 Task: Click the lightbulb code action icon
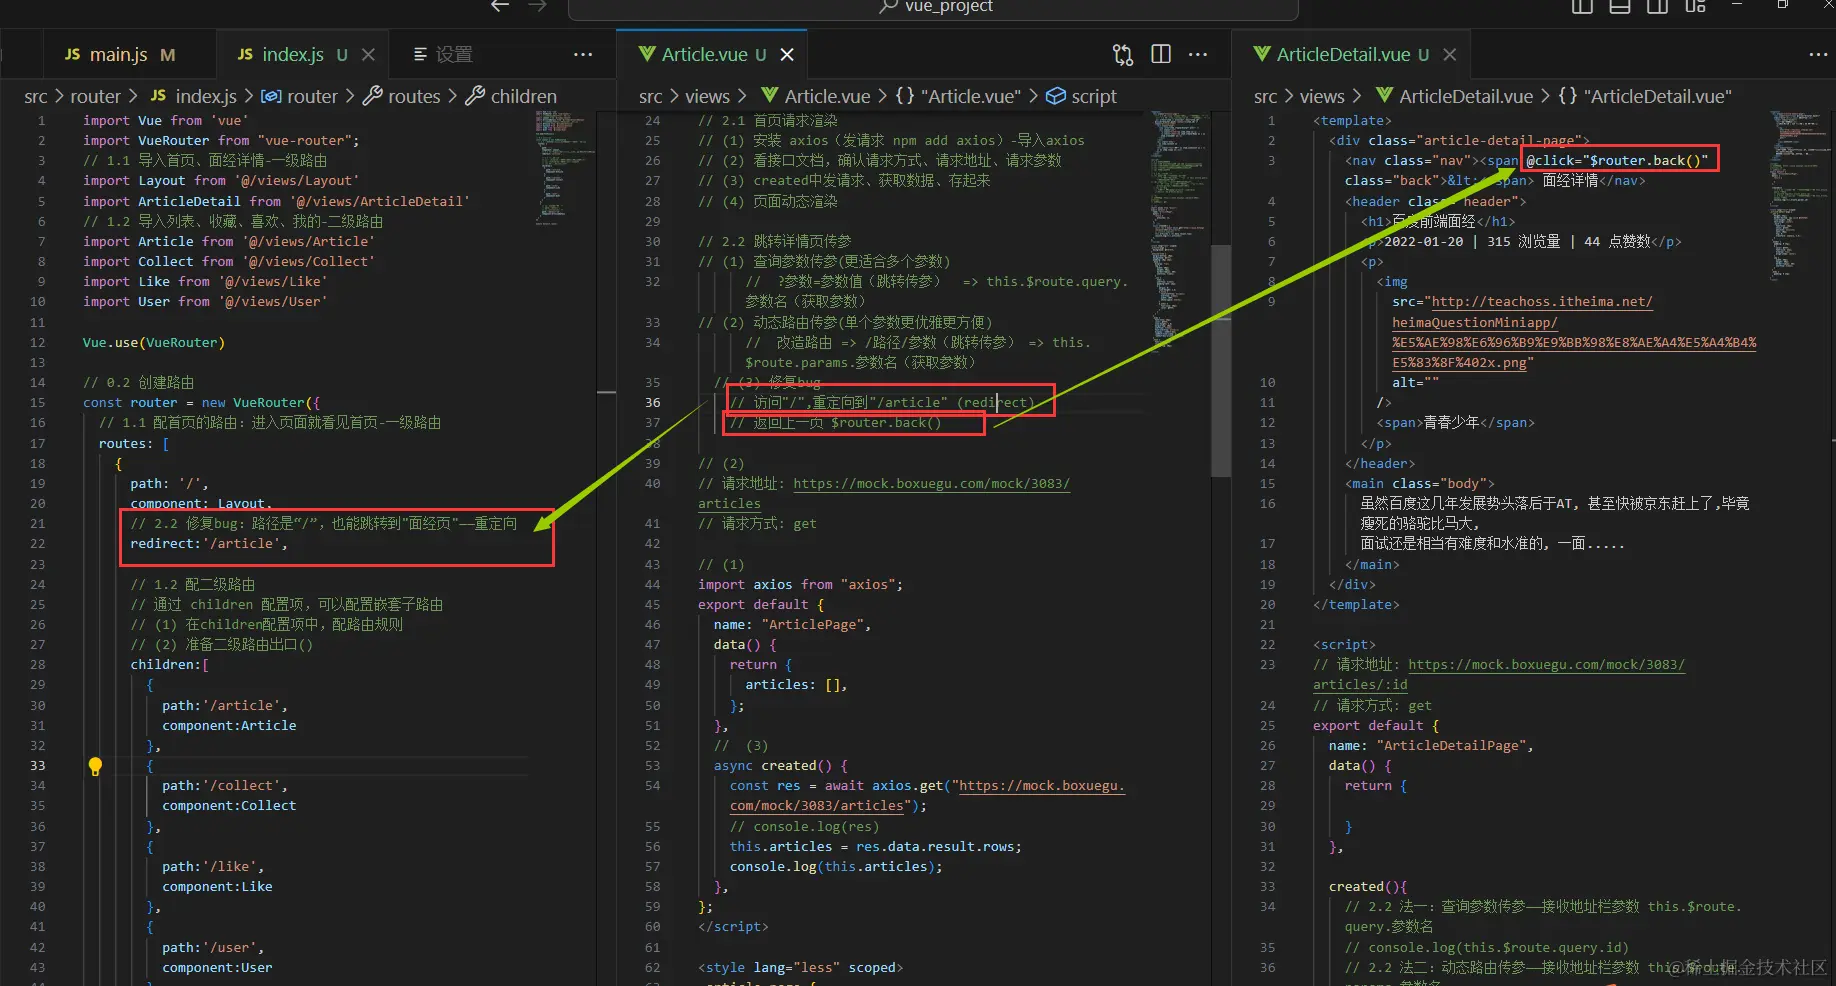click(95, 766)
